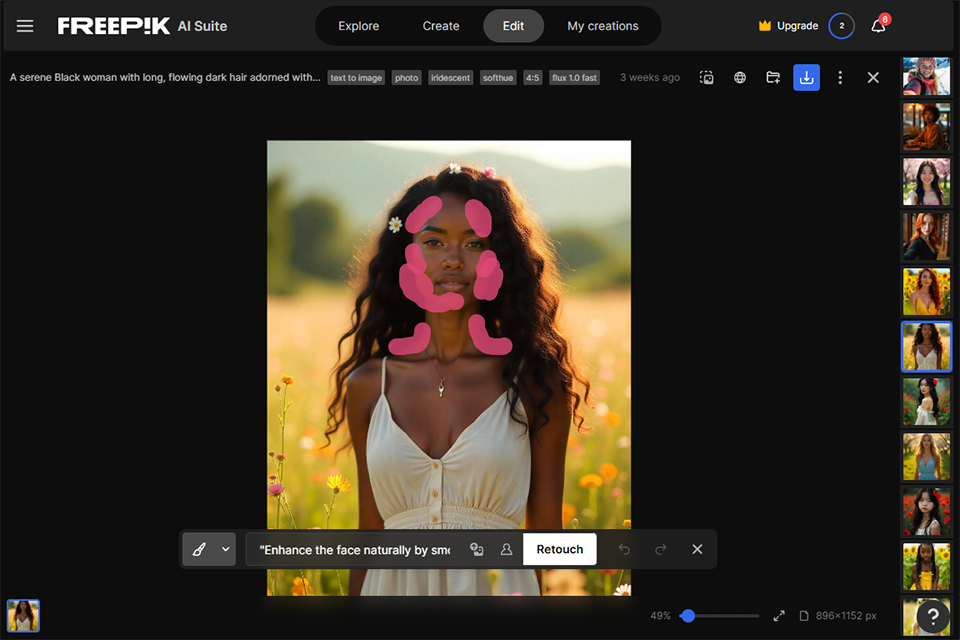The height and width of the screenshot is (640, 960).
Task: Undo the last brush stroke
Action: 624,549
